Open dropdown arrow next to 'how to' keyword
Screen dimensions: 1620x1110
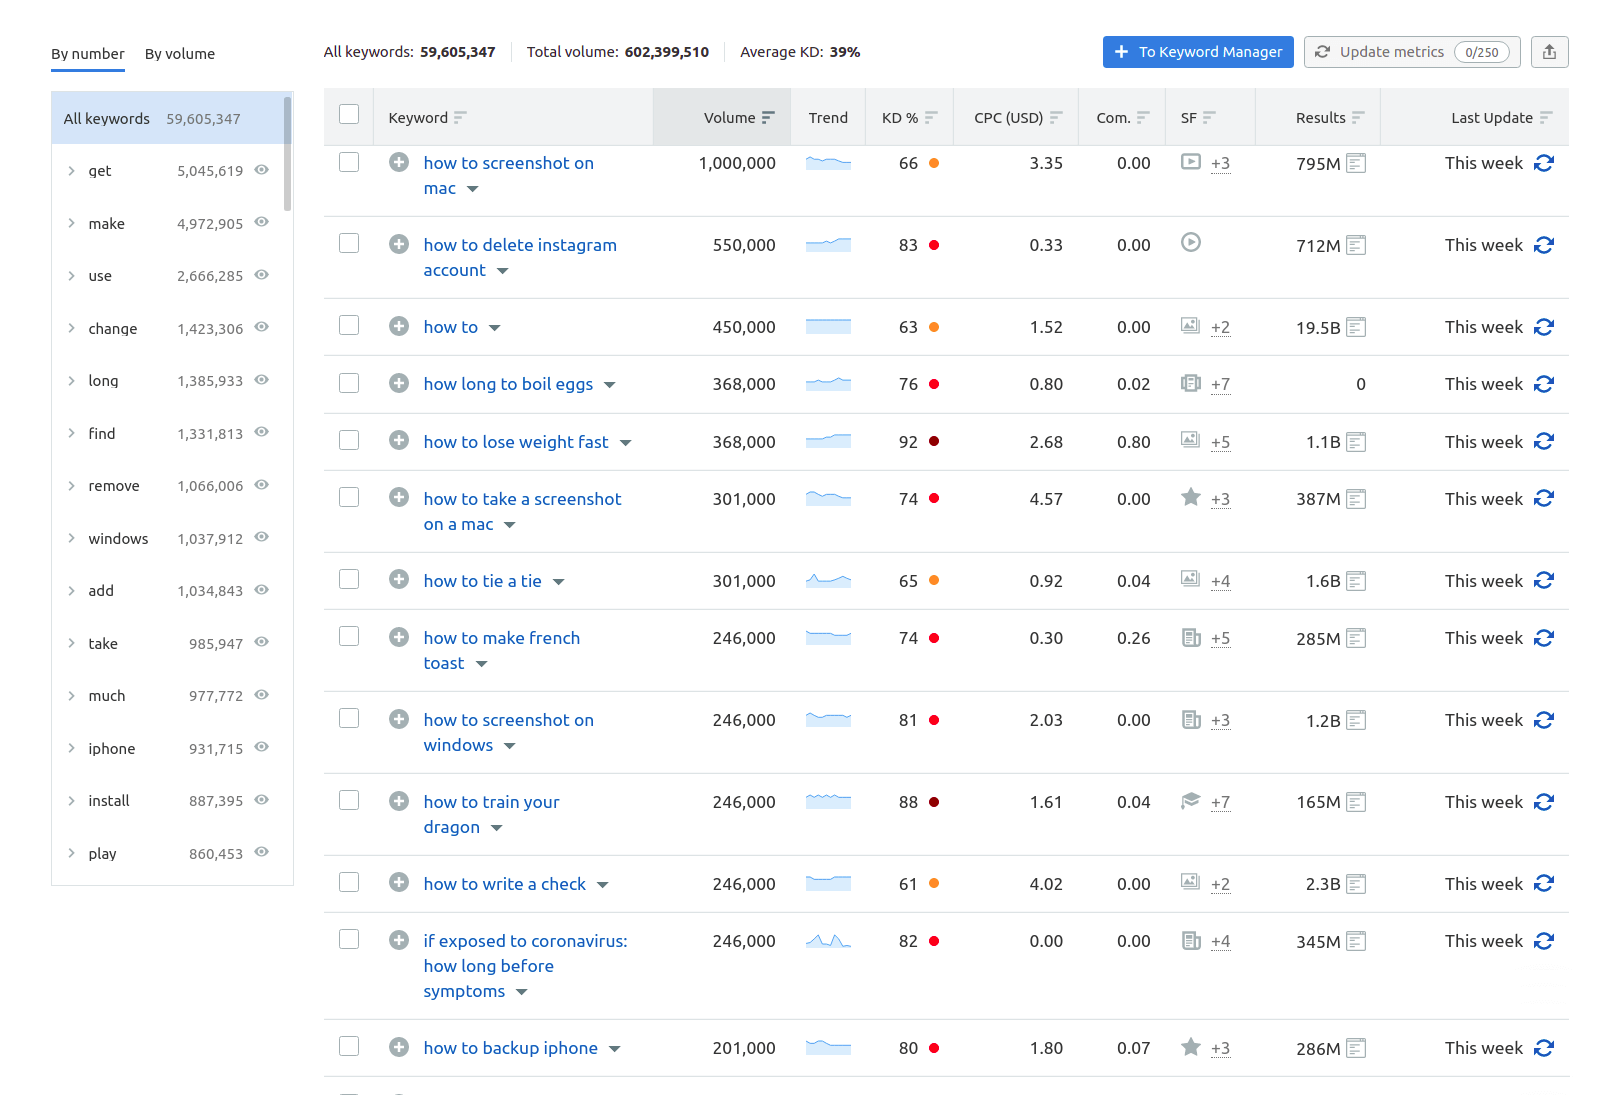point(495,328)
